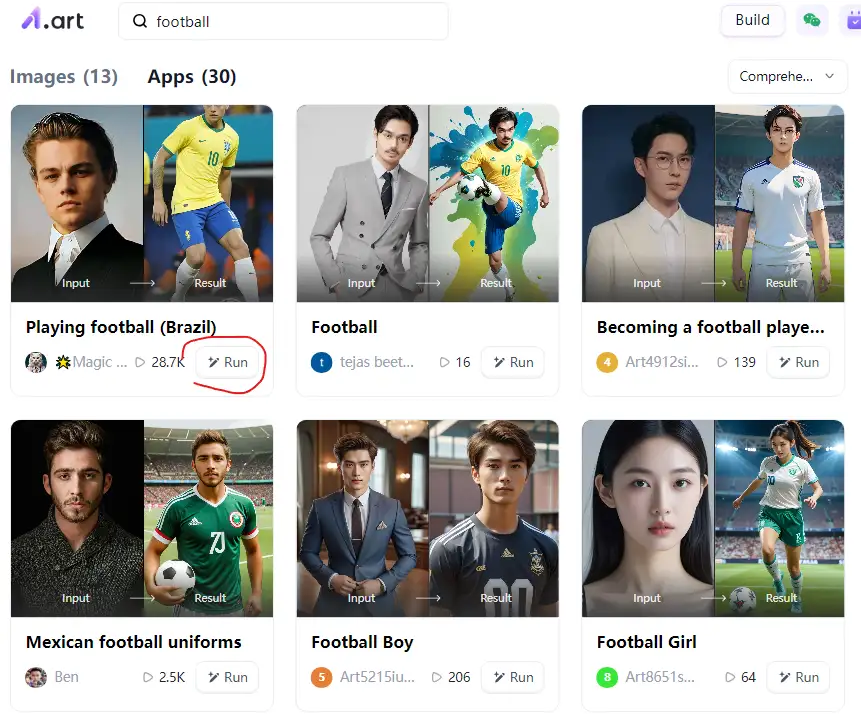
Task: Open the Football Girl thumbnail
Action: [x=713, y=518]
